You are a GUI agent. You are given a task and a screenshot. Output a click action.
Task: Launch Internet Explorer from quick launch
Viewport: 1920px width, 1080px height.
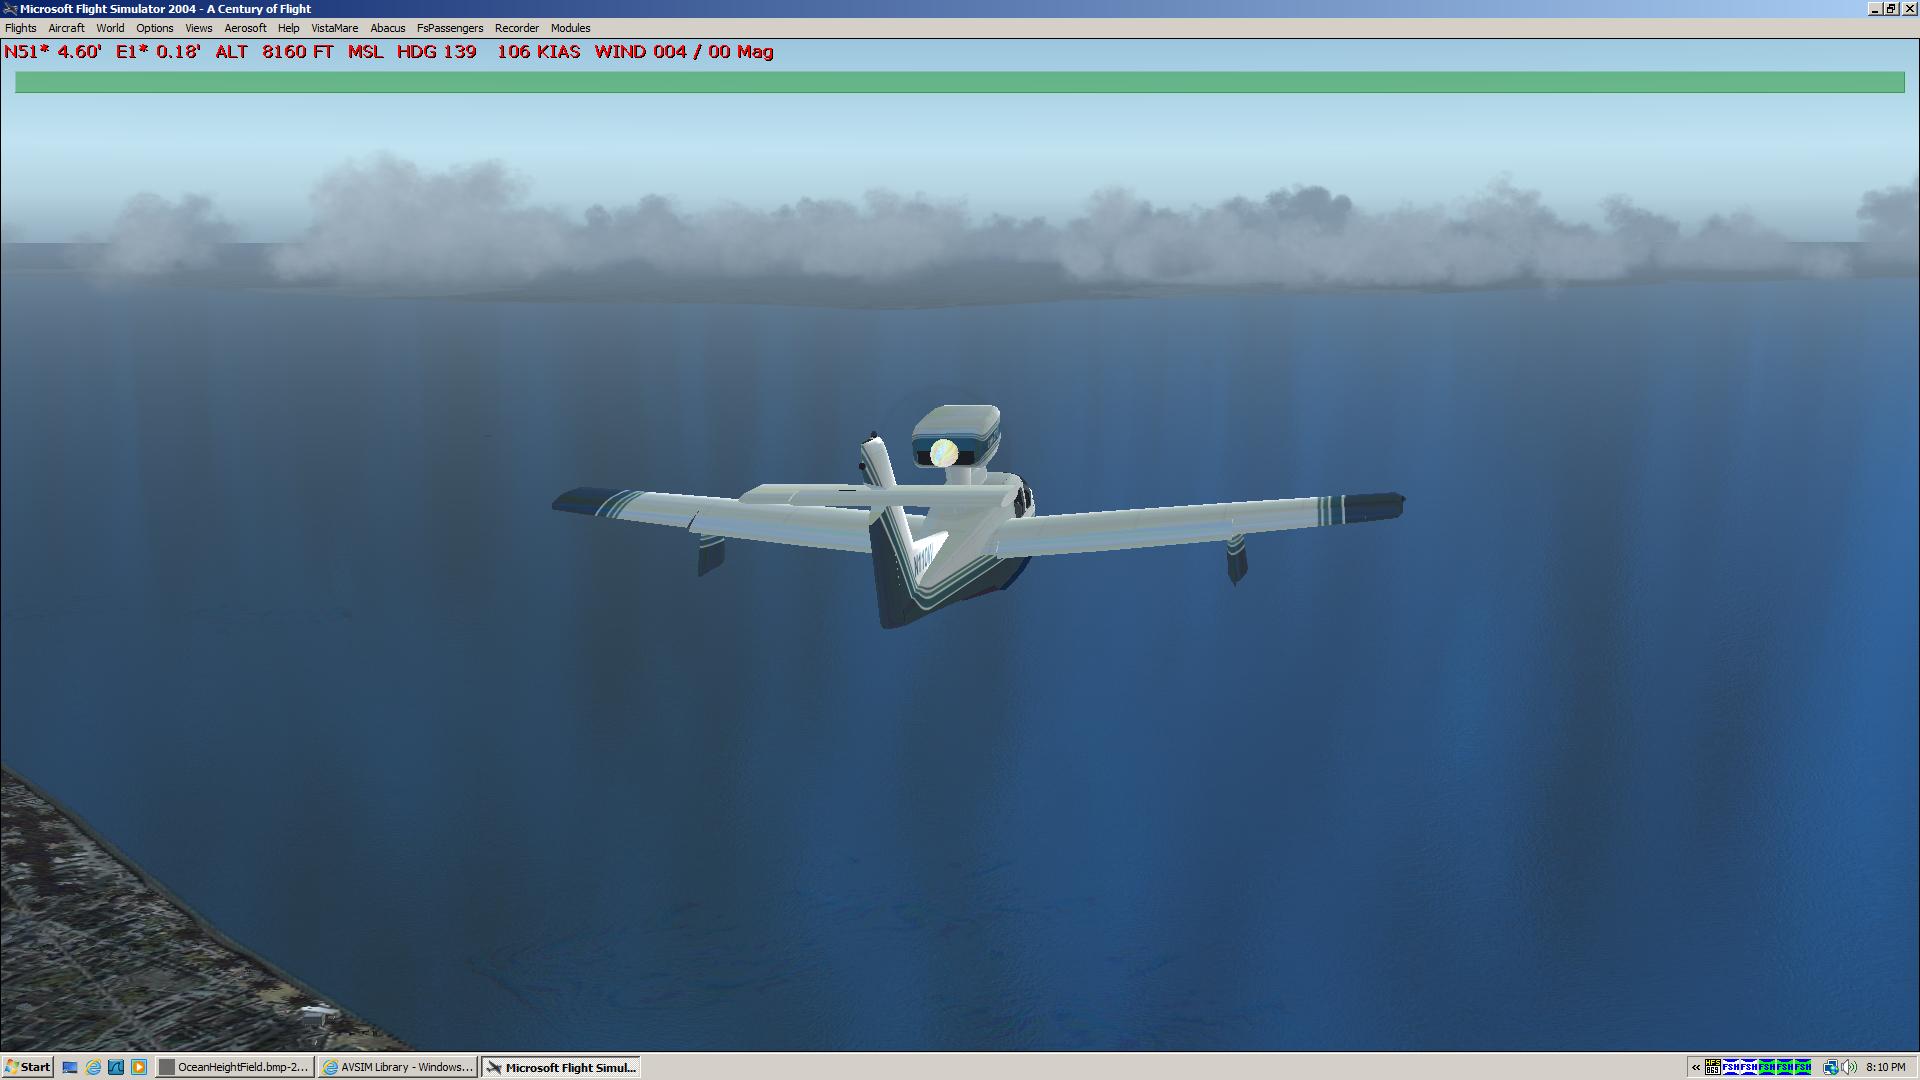93,1067
